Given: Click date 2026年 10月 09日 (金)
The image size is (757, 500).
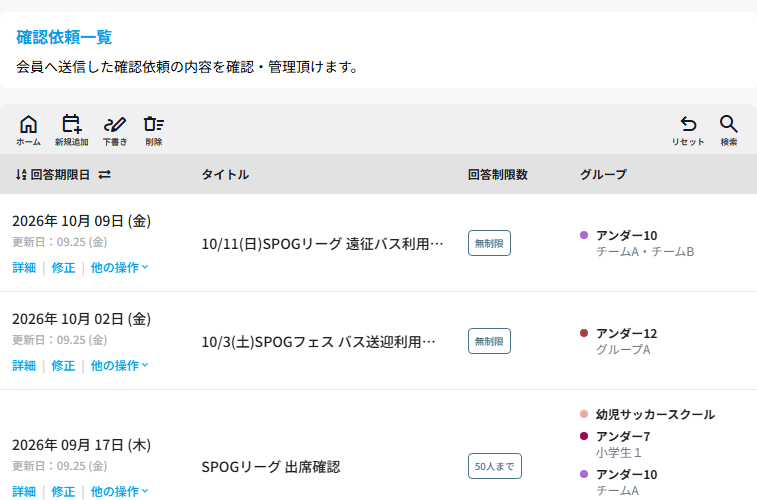Looking at the screenshot, I should pyautogui.click(x=82, y=221).
